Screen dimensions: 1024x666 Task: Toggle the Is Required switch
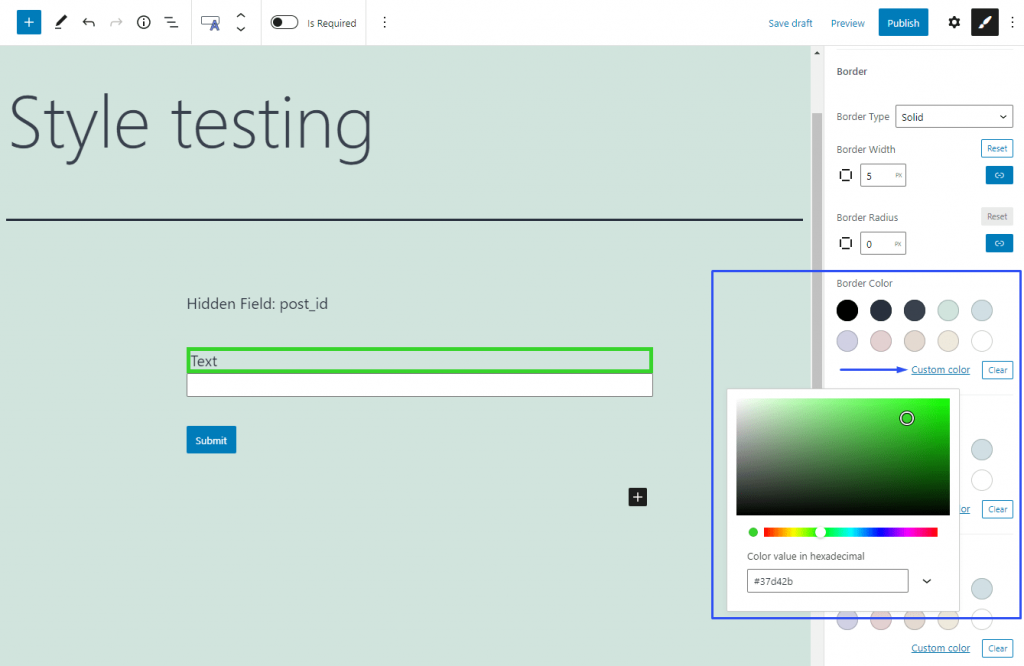pyautogui.click(x=284, y=22)
